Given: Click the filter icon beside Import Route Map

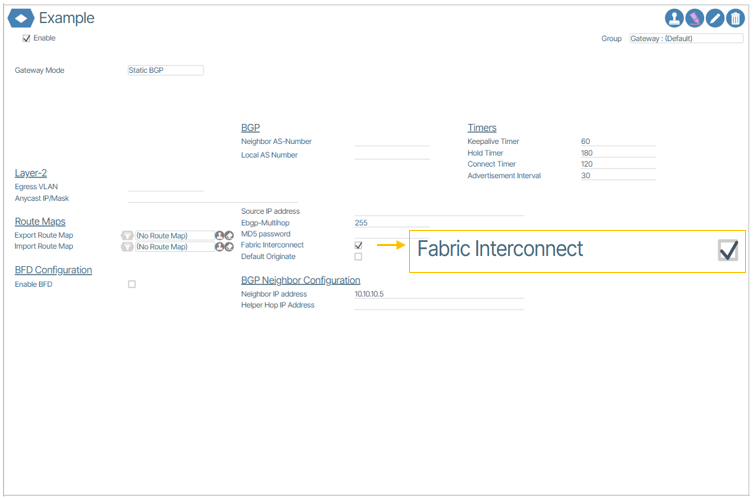Looking at the screenshot, I should (127, 247).
